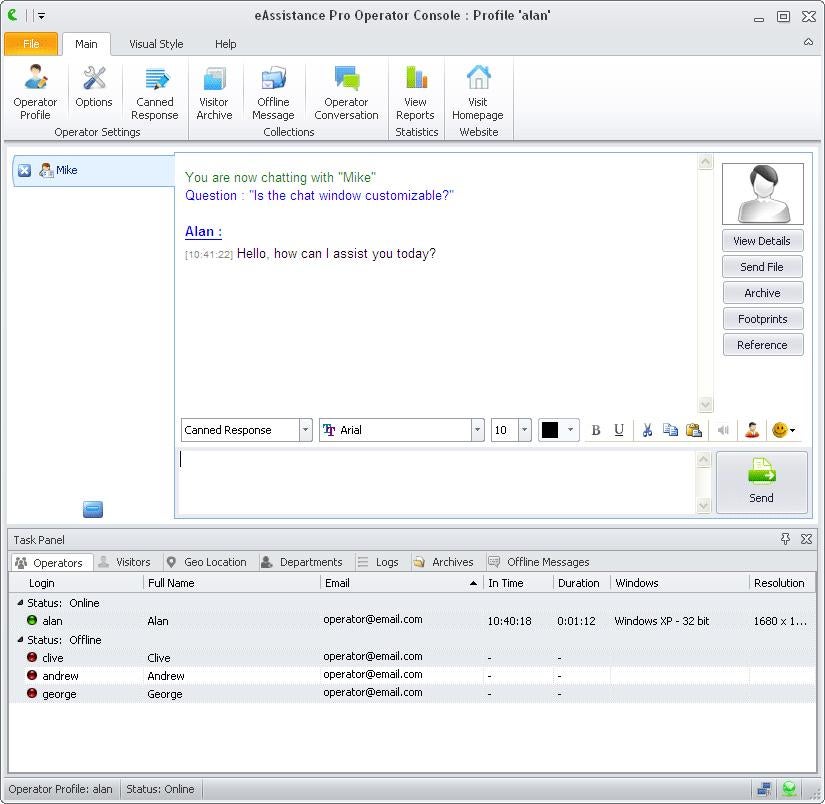Click the Footprints button

click(x=762, y=318)
